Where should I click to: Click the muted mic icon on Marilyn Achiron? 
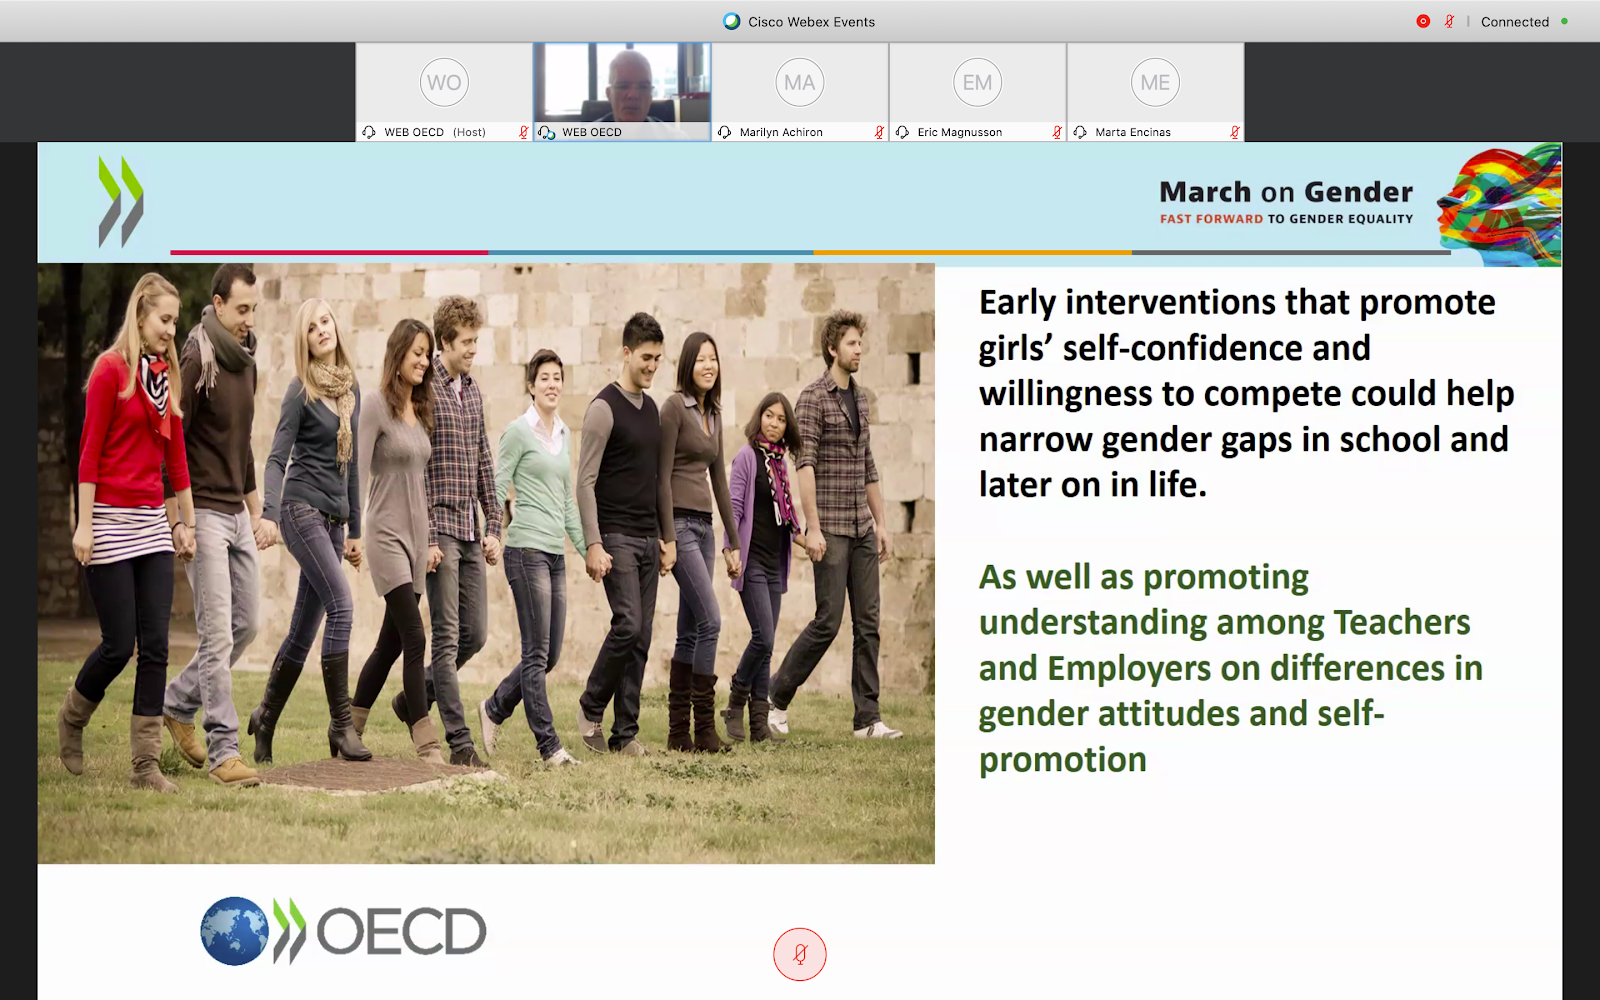pyautogui.click(x=879, y=132)
